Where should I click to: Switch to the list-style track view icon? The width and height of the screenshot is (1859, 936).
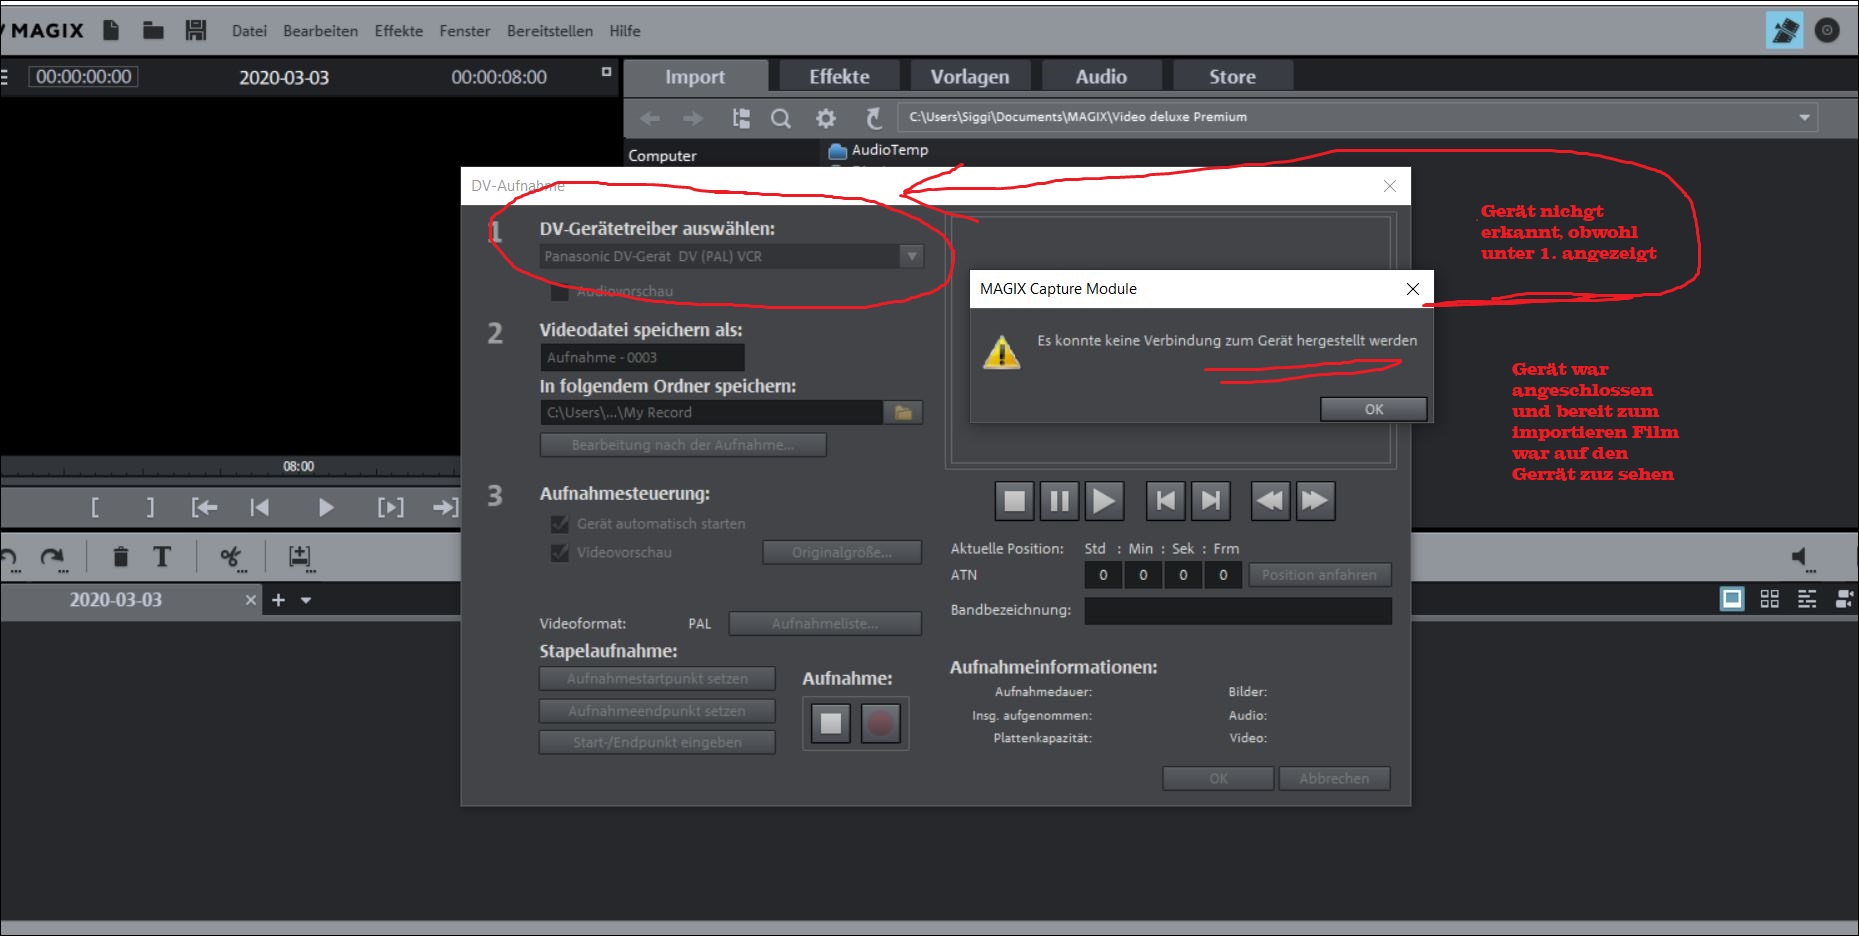(x=1807, y=599)
